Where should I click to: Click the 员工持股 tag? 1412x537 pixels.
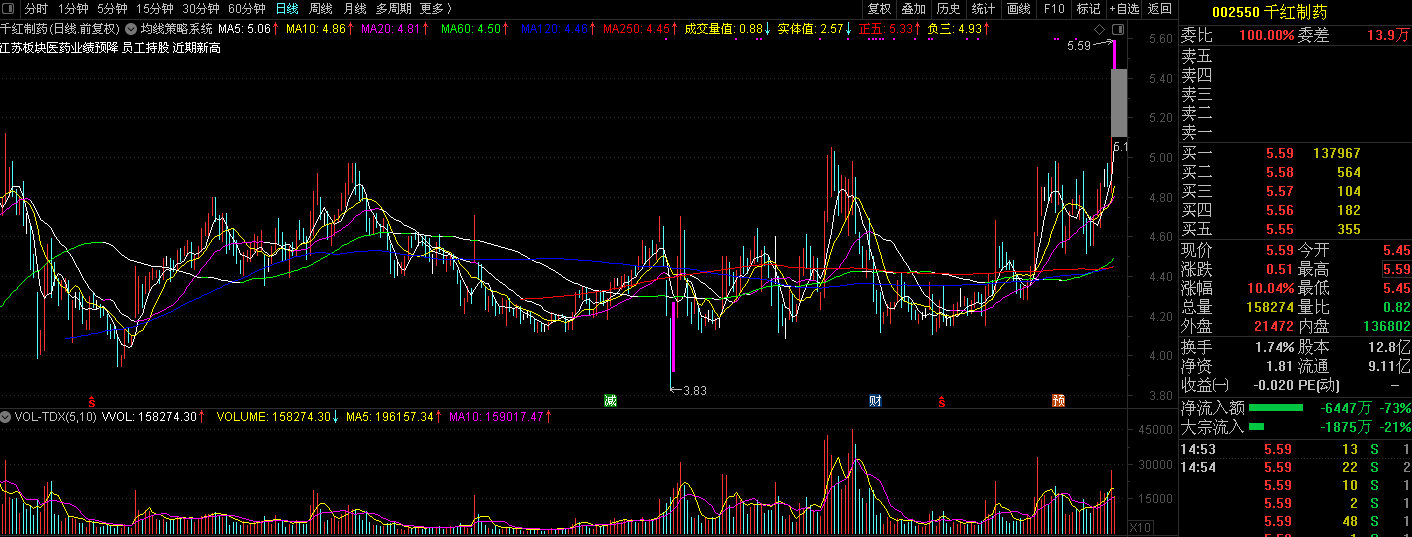coord(145,47)
